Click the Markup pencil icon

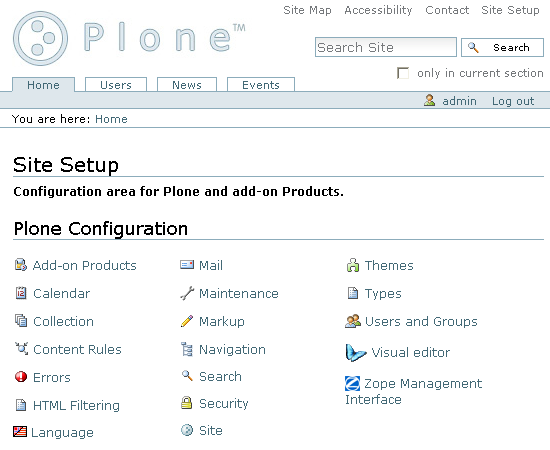(187, 321)
